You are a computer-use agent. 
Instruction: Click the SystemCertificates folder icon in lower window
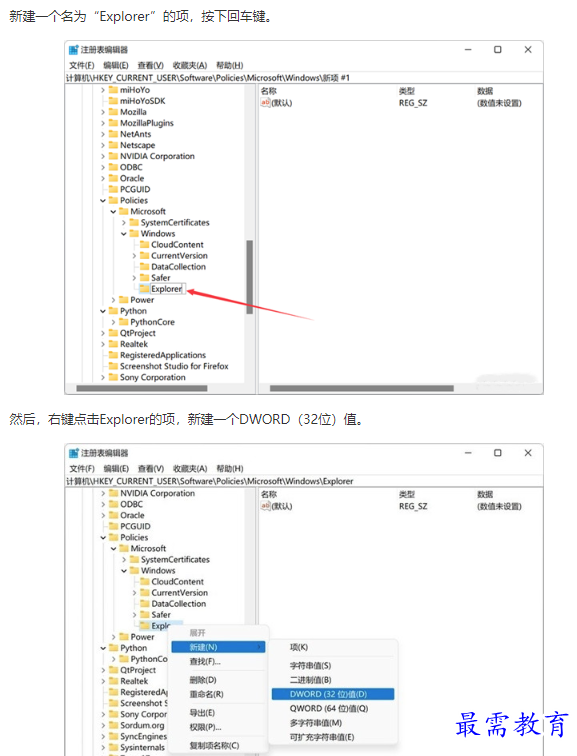click(134, 560)
